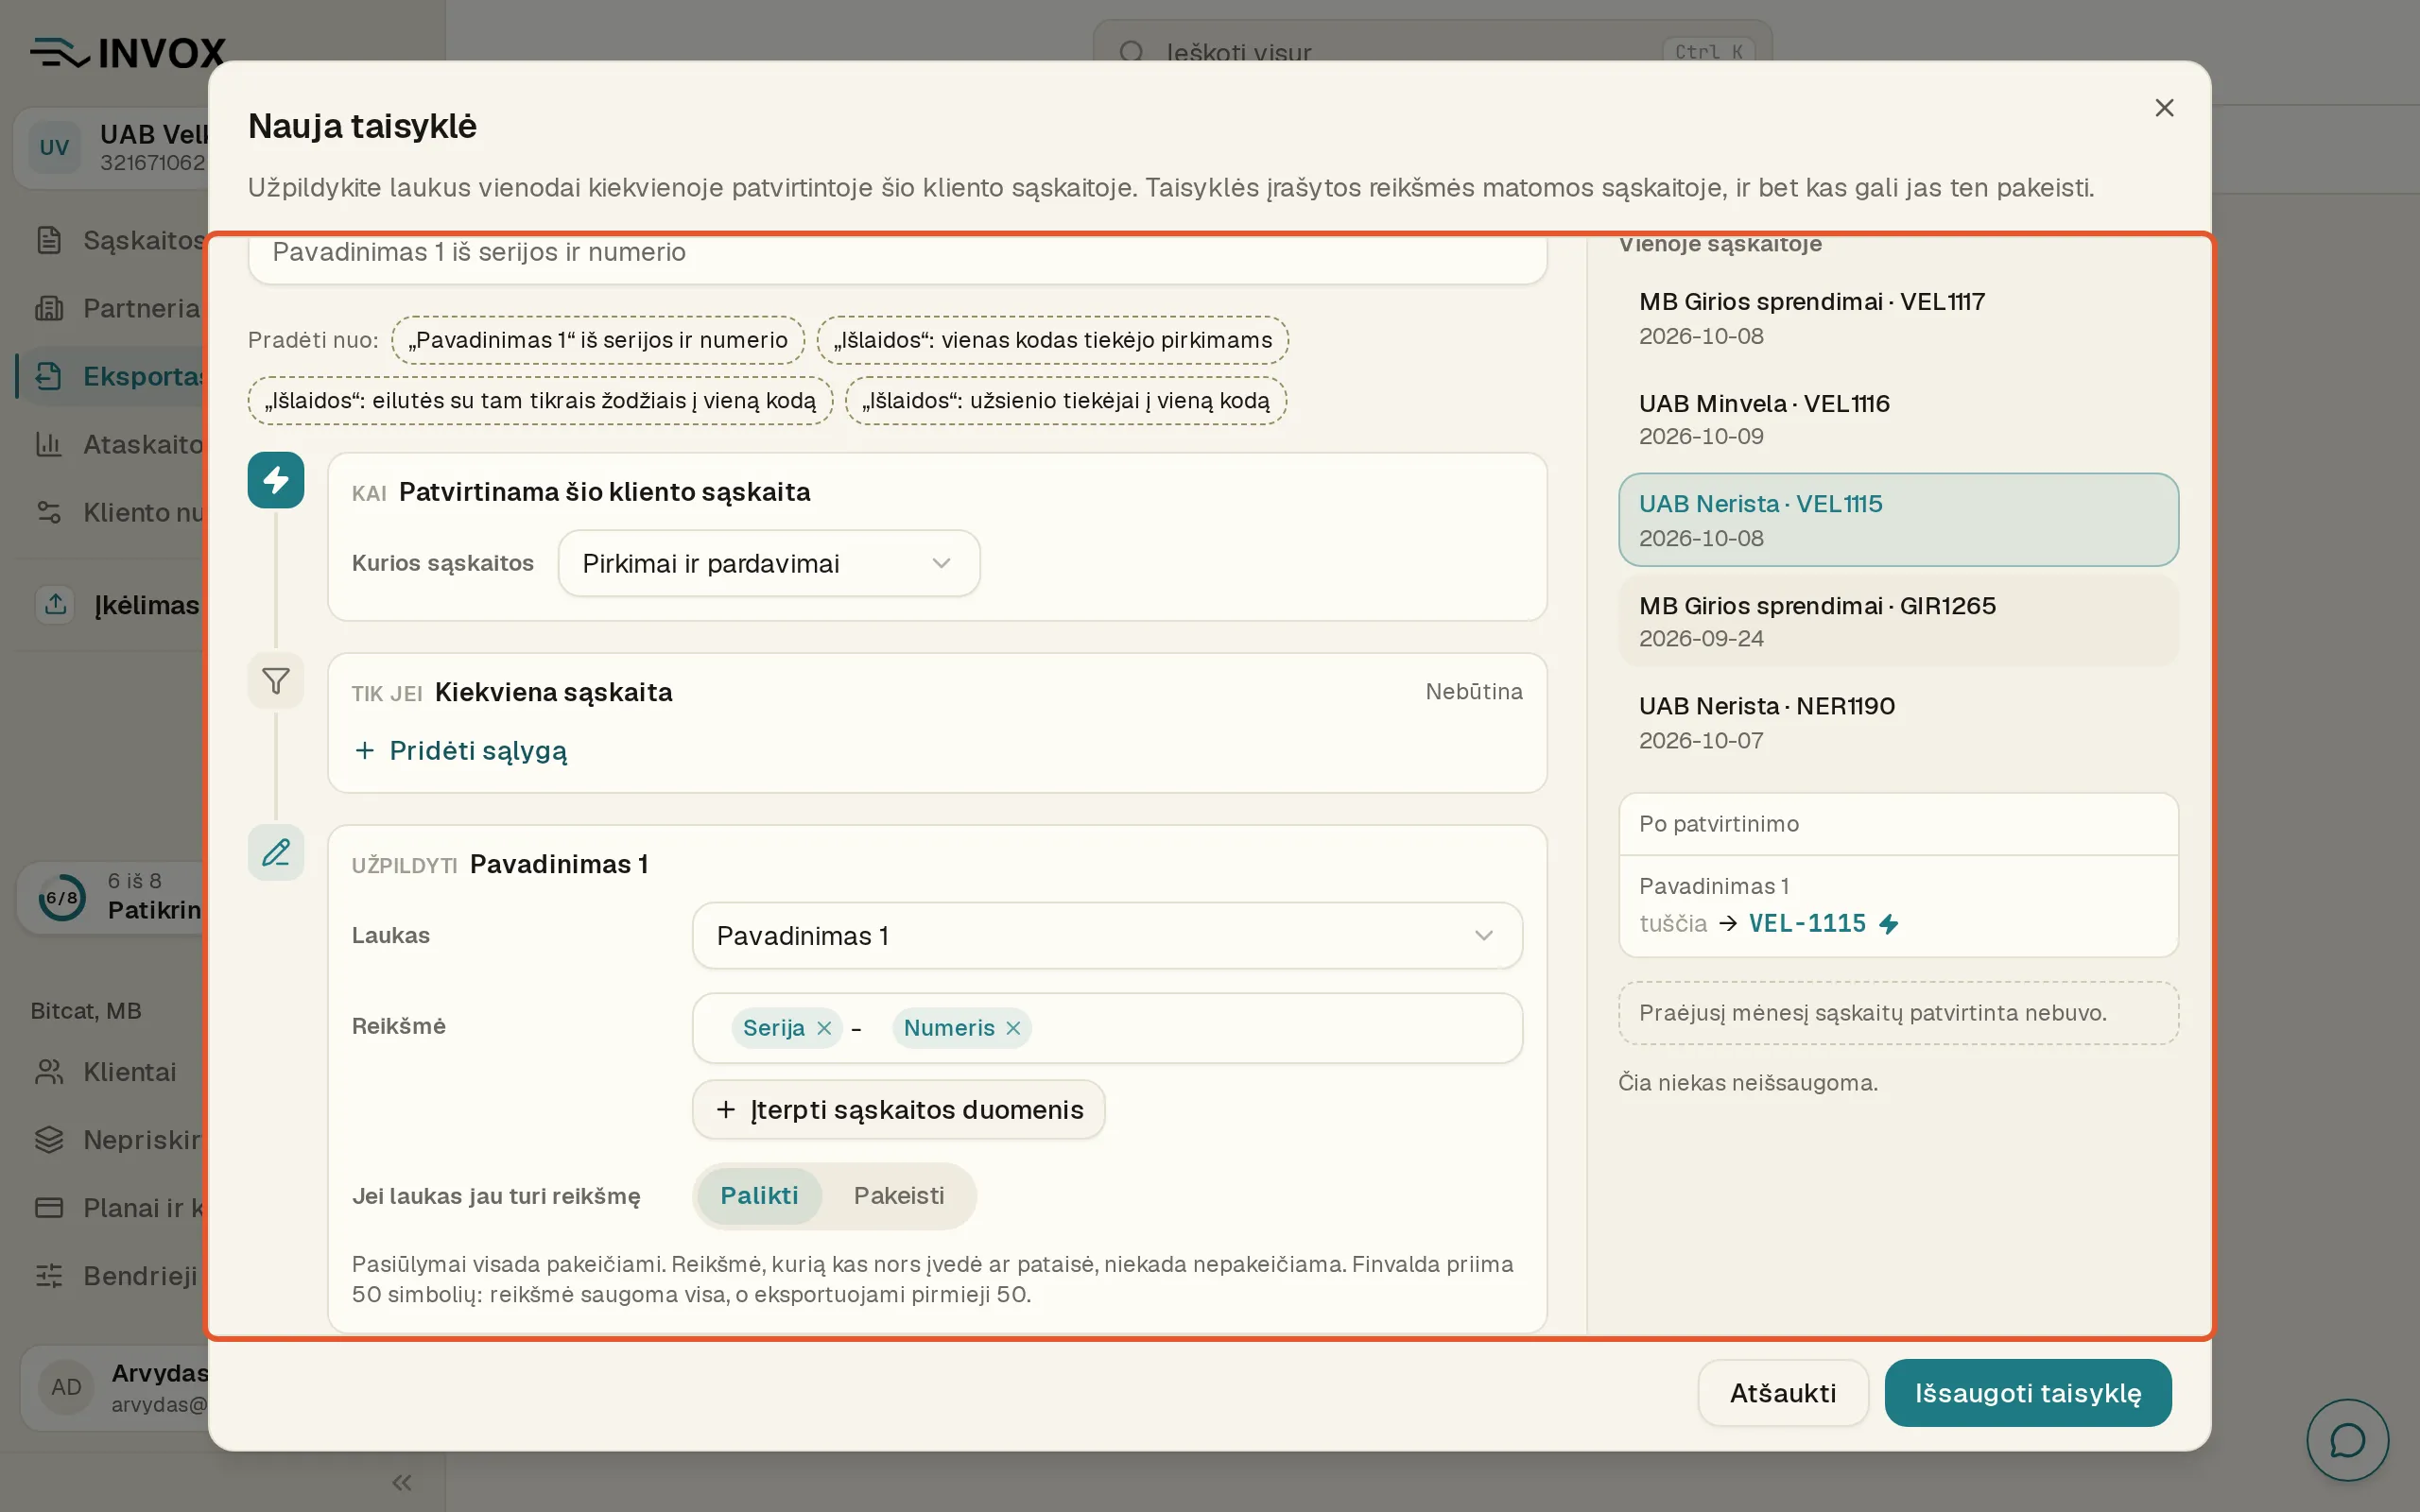Click Pridėti sąlygą link
Image resolution: width=2420 pixels, height=1512 pixels.
click(461, 751)
